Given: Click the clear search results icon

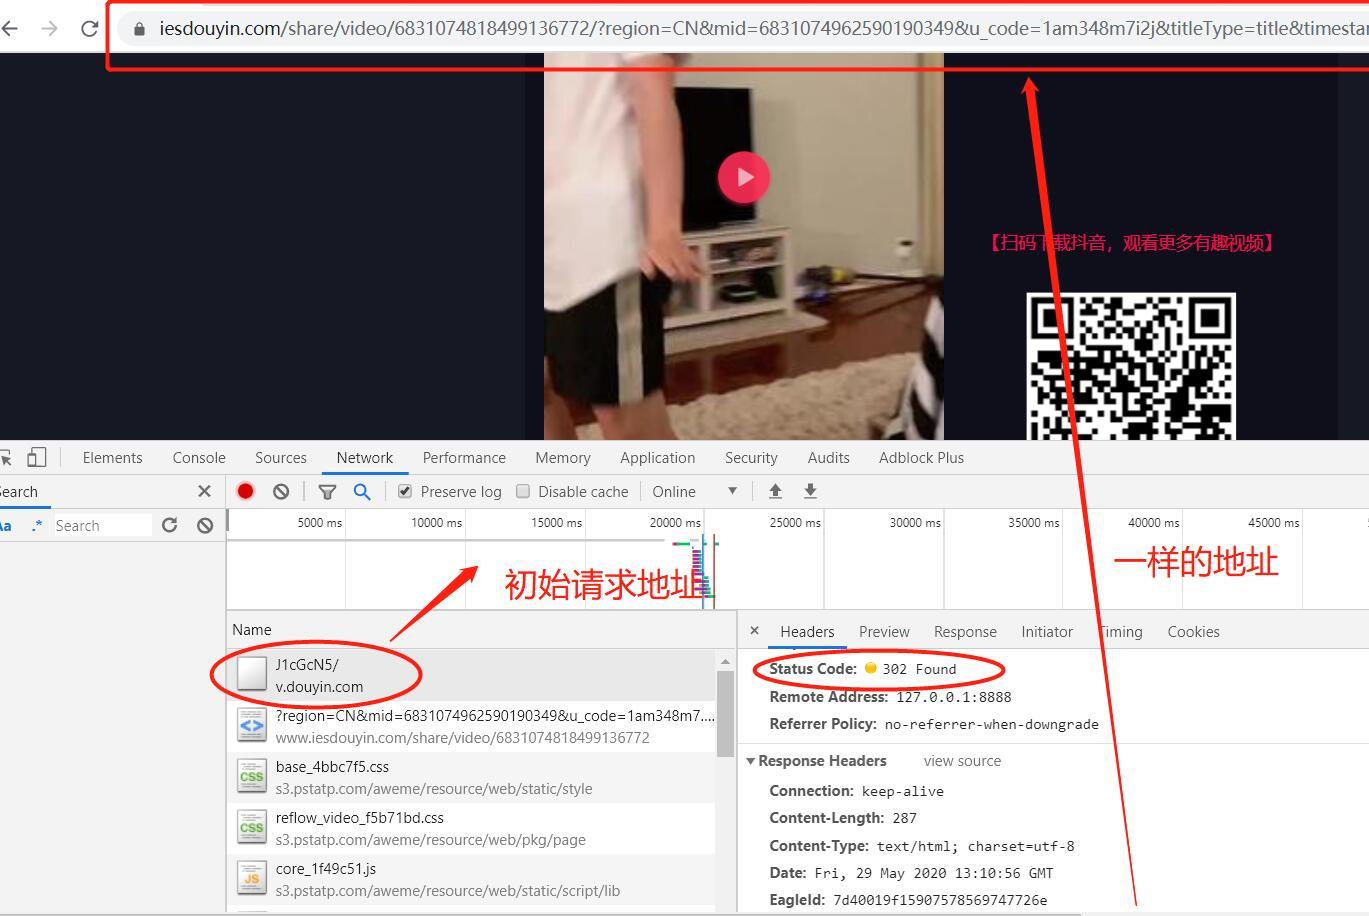Looking at the screenshot, I should 205,525.
